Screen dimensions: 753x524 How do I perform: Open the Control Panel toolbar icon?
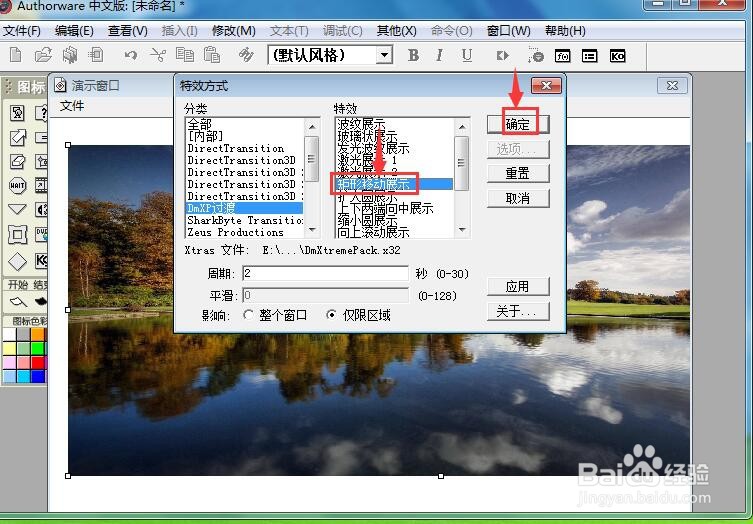pos(535,55)
